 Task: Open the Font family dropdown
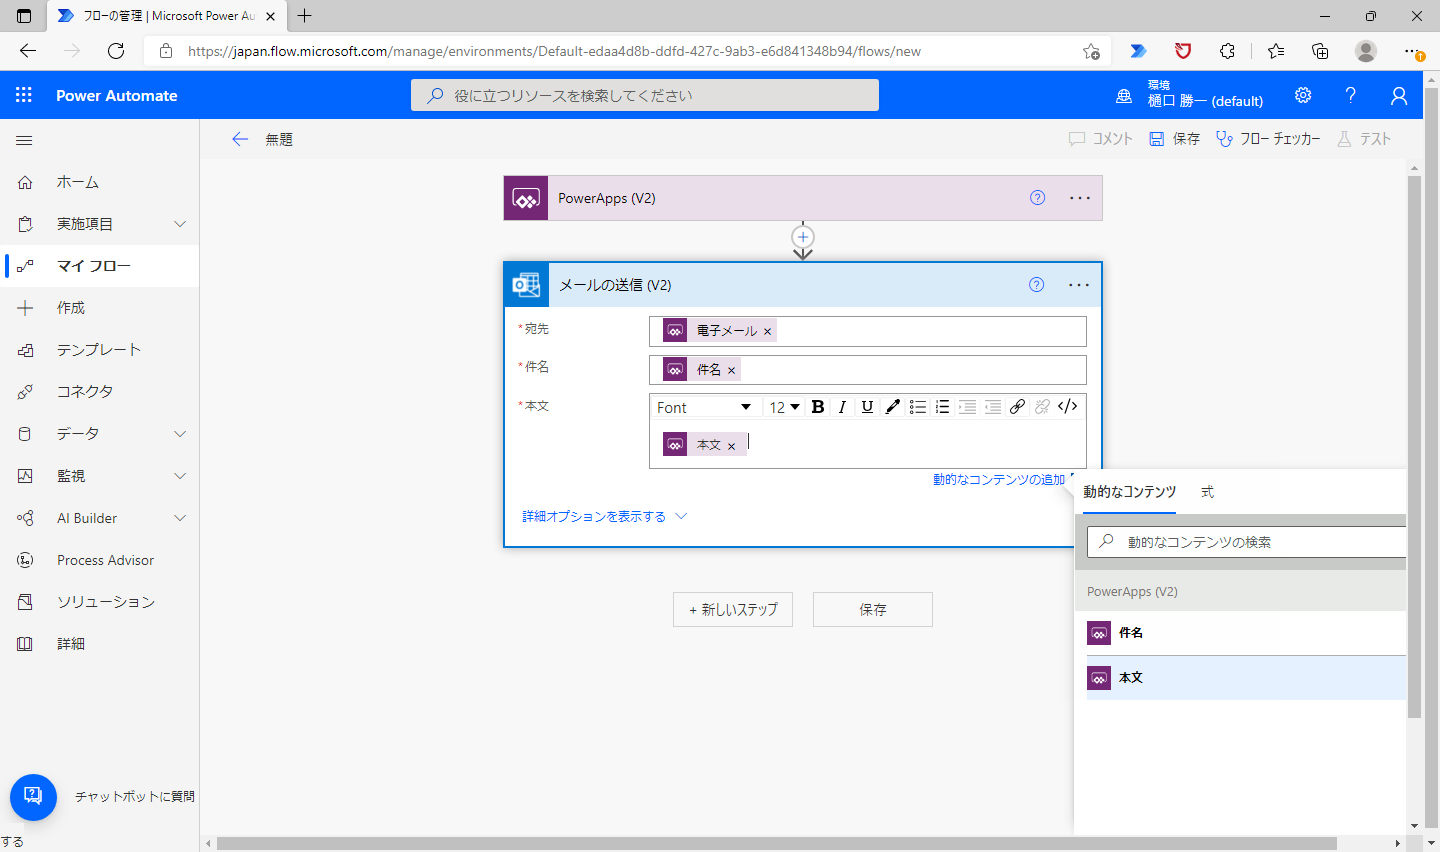click(704, 407)
